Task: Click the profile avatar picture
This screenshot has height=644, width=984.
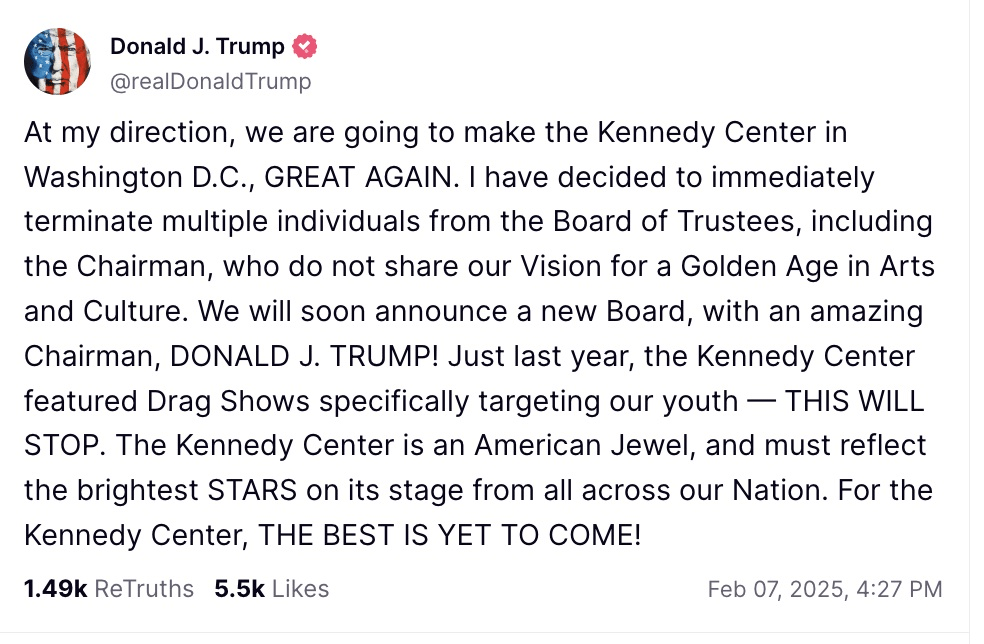Action: (x=59, y=62)
